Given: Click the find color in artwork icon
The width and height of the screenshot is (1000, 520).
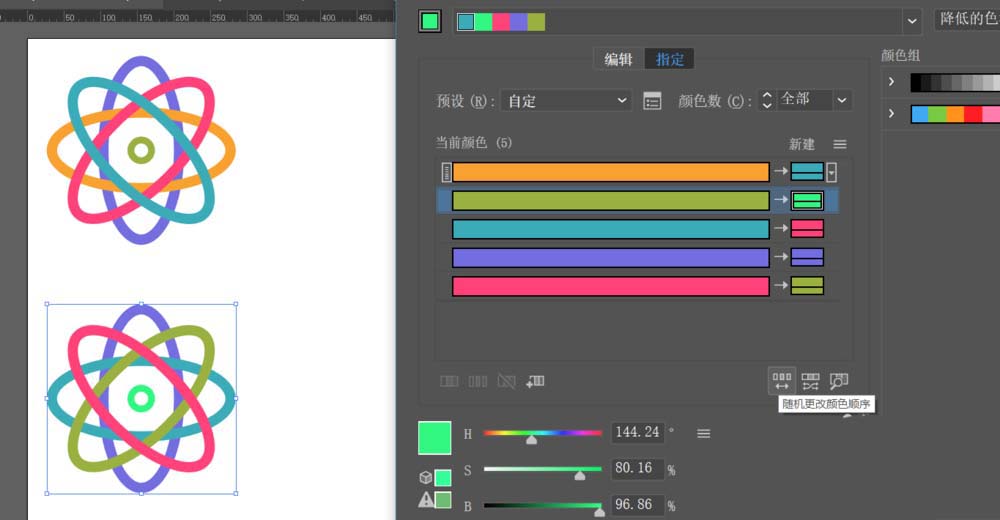Looking at the screenshot, I should pos(839,381).
